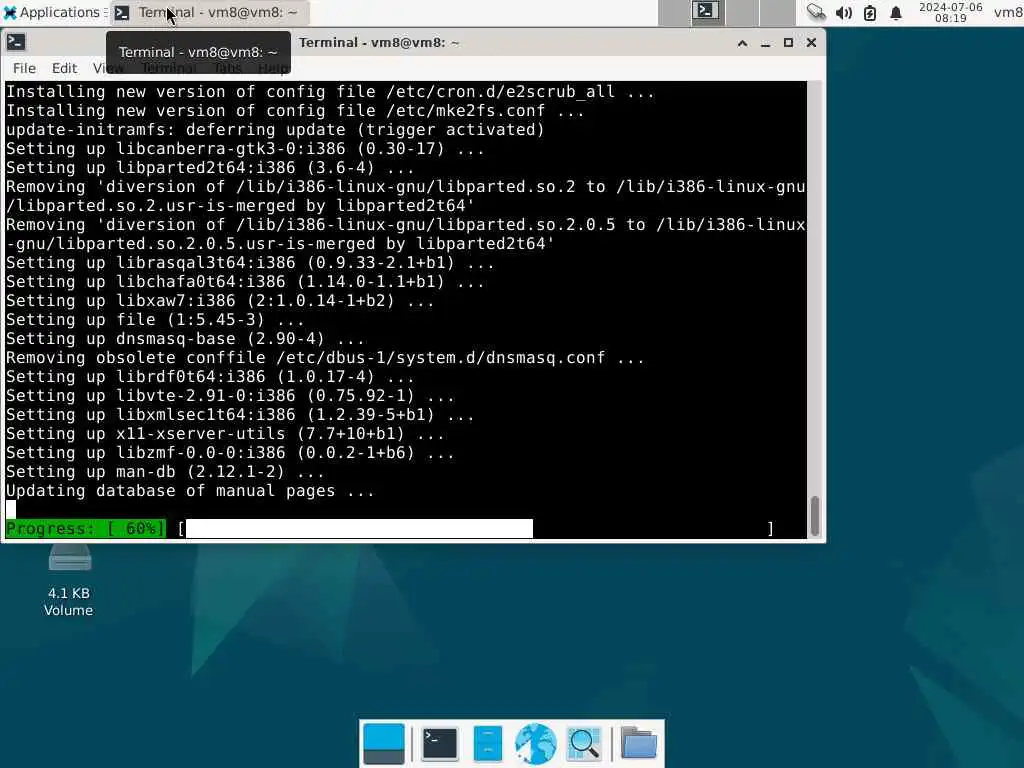1024x768 pixels.
Task: Click Show Desktop icon in dock
Action: tap(384, 744)
